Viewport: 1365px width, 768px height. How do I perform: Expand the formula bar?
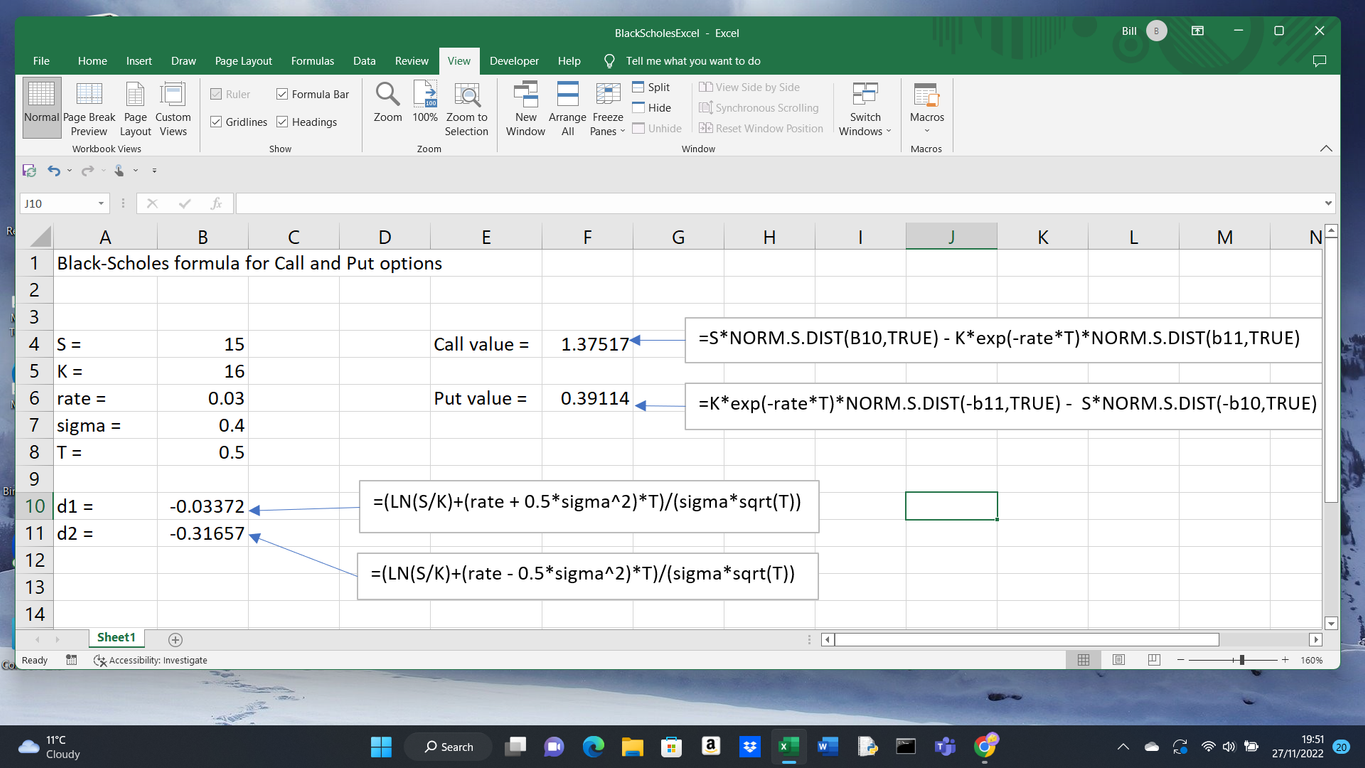pyautogui.click(x=1328, y=203)
